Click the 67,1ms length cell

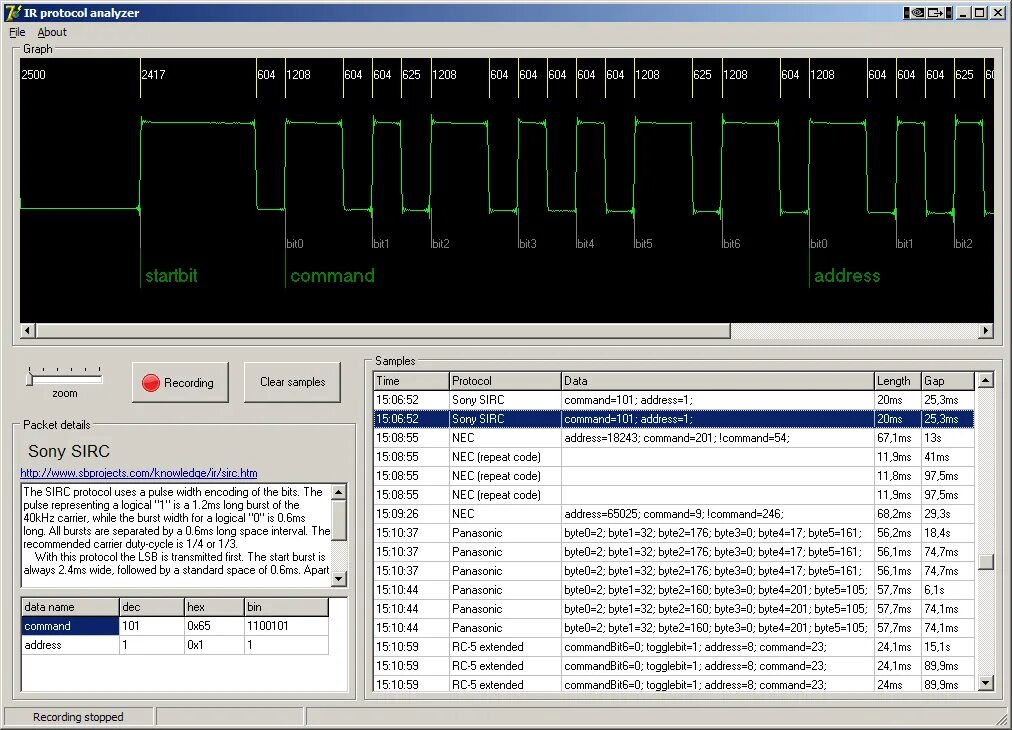click(897, 438)
